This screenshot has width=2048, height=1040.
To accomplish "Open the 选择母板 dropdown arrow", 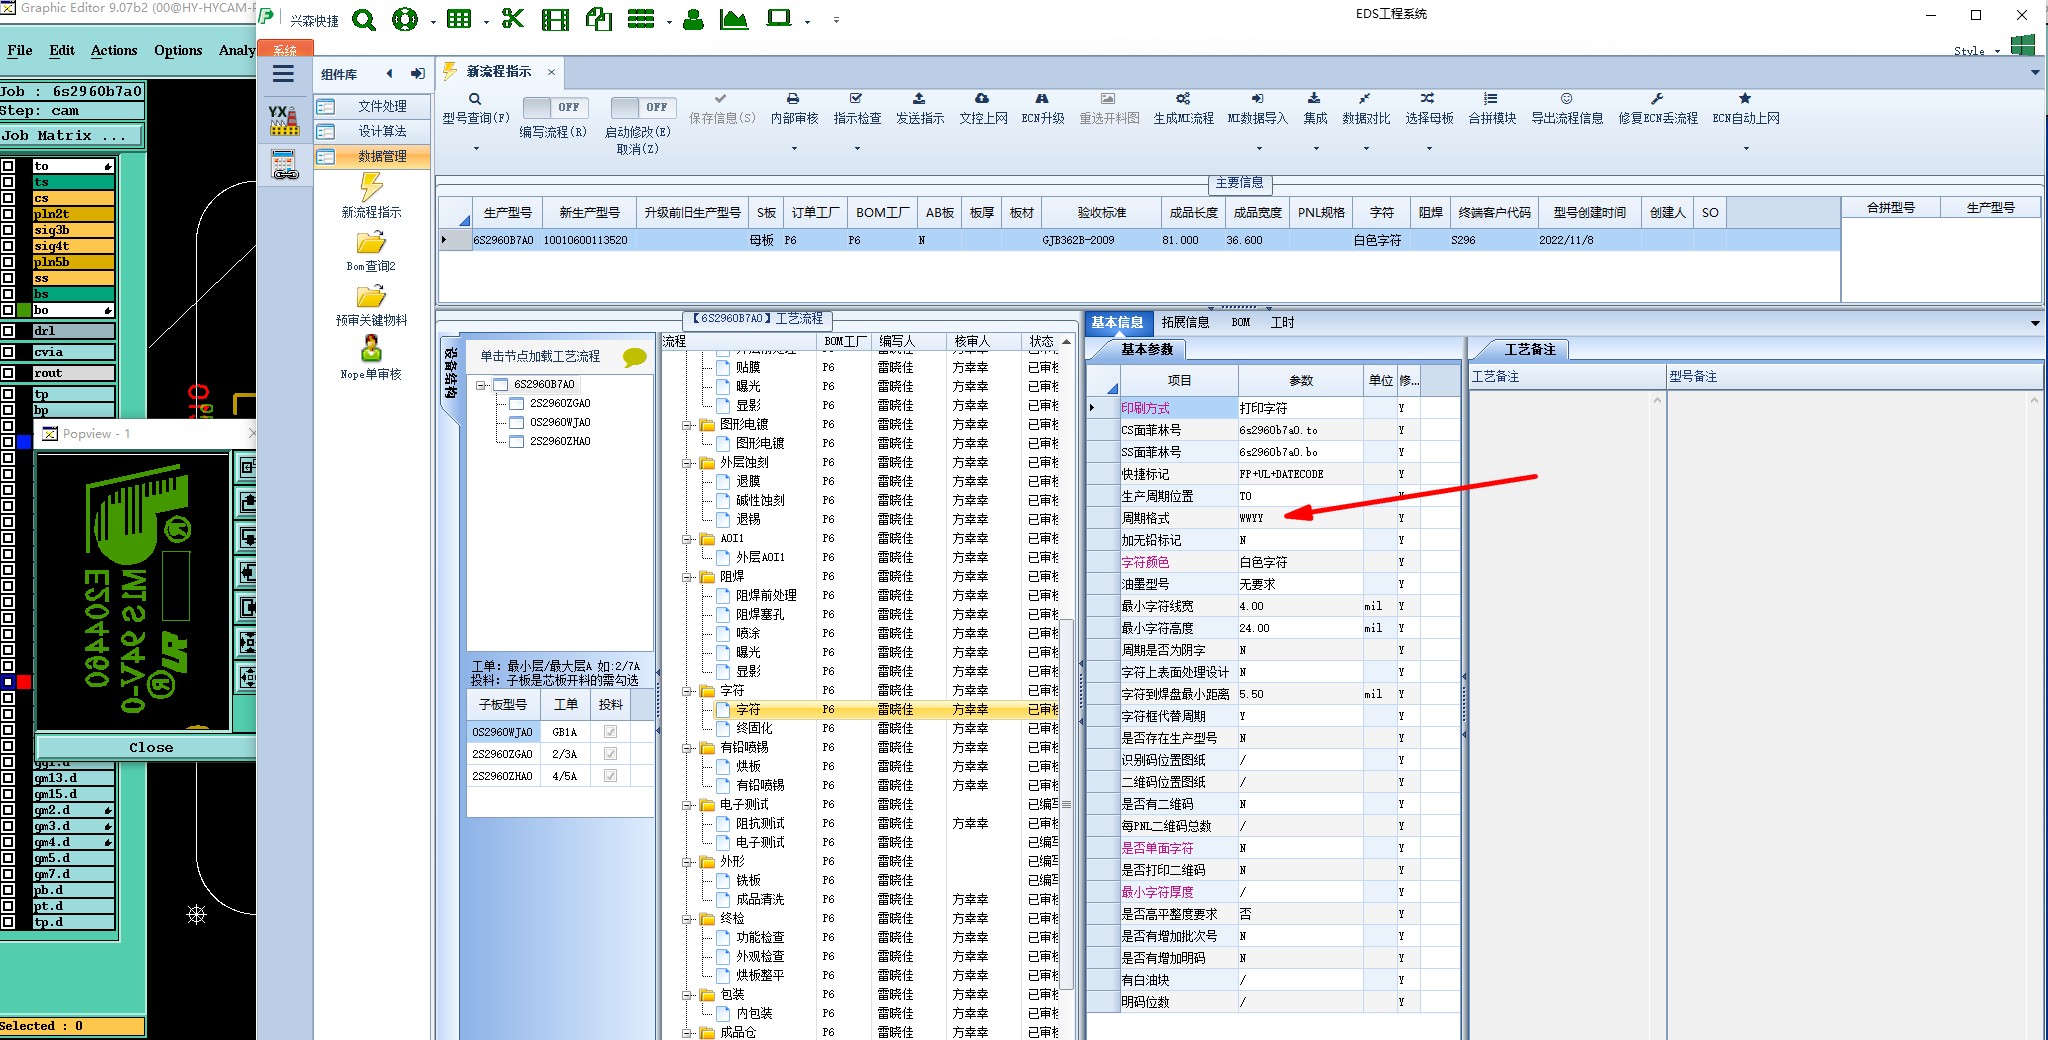I will (x=1429, y=149).
